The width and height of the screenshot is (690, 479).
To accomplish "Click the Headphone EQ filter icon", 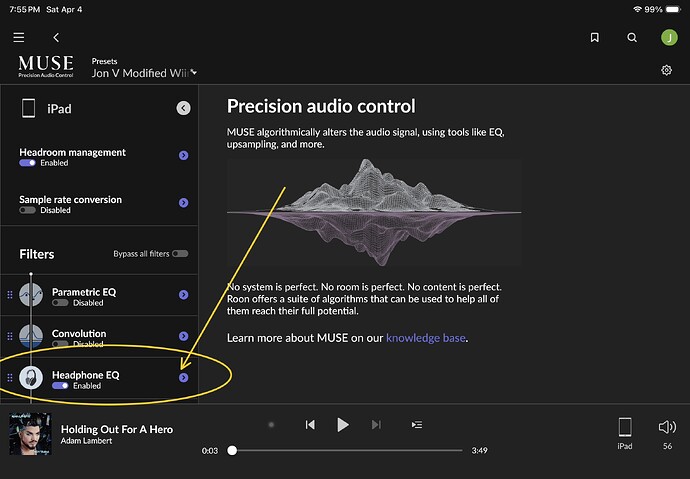I will (31, 377).
